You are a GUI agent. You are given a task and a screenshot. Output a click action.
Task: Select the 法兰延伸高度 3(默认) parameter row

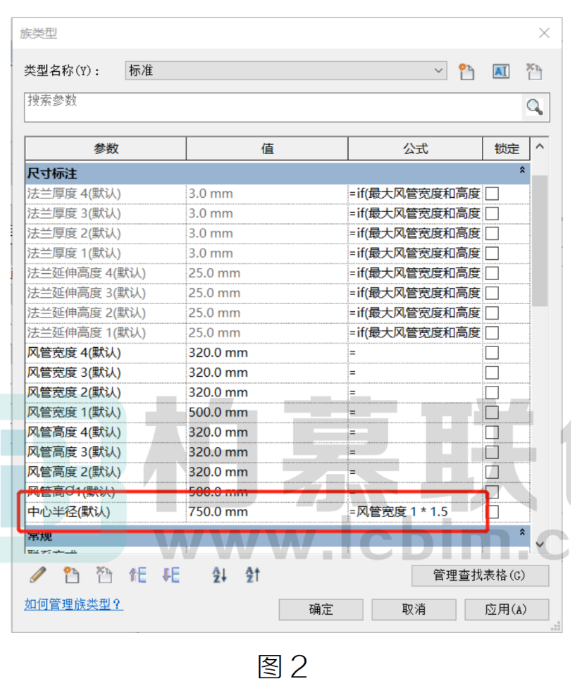point(277,293)
